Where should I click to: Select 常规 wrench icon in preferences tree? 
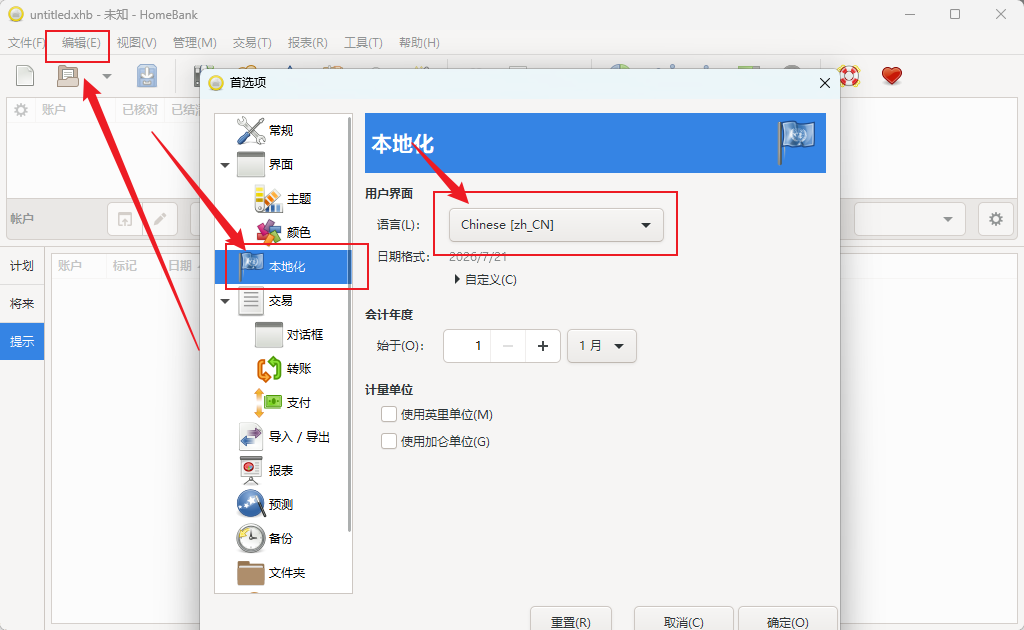[x=251, y=131]
